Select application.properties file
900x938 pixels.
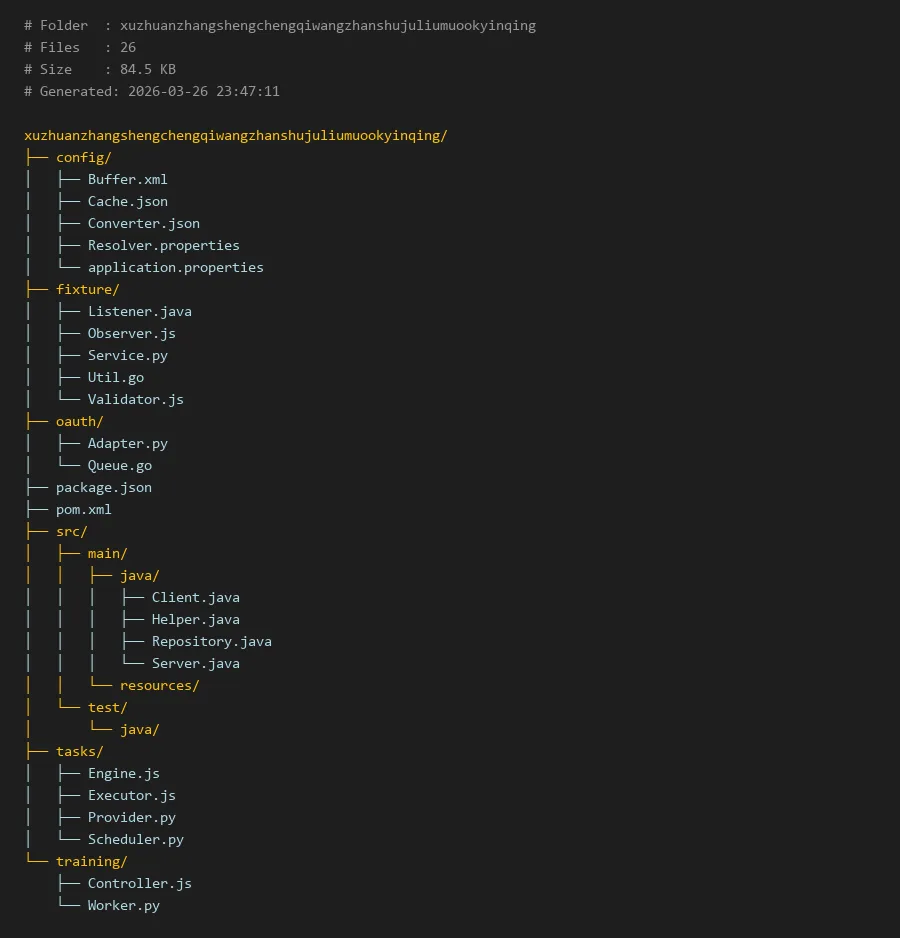pyautogui.click(x=175, y=267)
